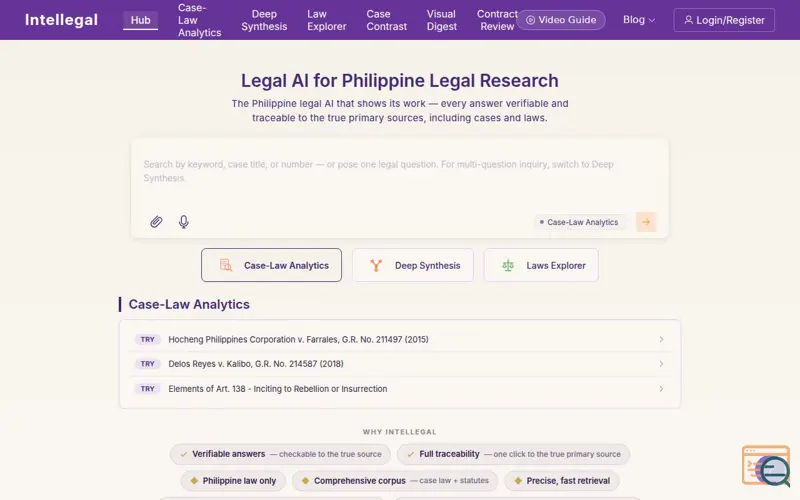Click the Case-Law Analytics document search icon
The width and height of the screenshot is (800, 500).
tap(226, 265)
